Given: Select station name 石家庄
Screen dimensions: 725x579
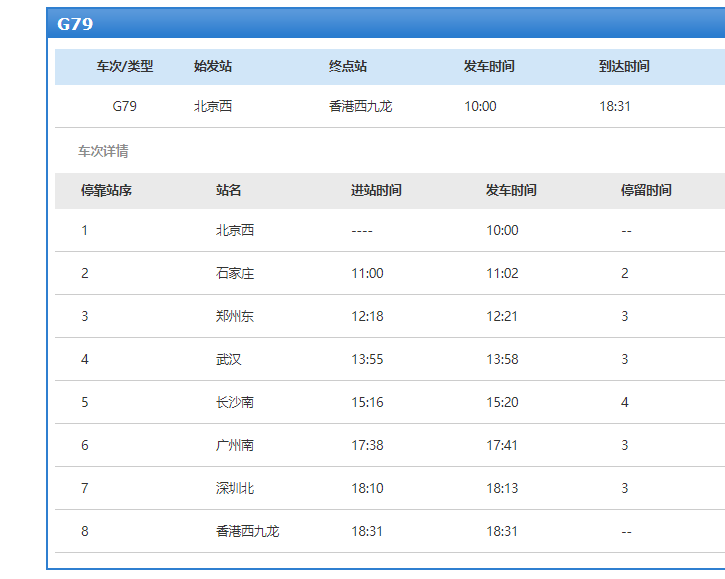Looking at the screenshot, I should (x=235, y=273).
